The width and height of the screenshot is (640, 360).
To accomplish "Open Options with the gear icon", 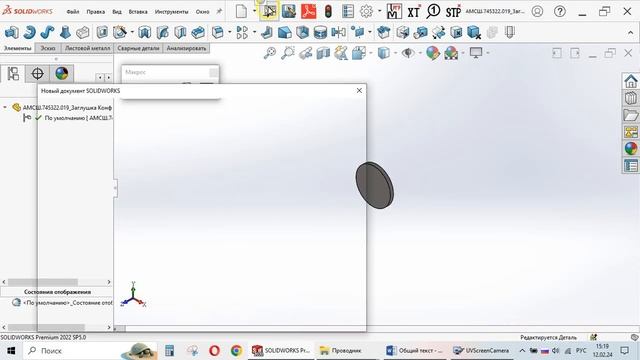I will (x=366, y=11).
